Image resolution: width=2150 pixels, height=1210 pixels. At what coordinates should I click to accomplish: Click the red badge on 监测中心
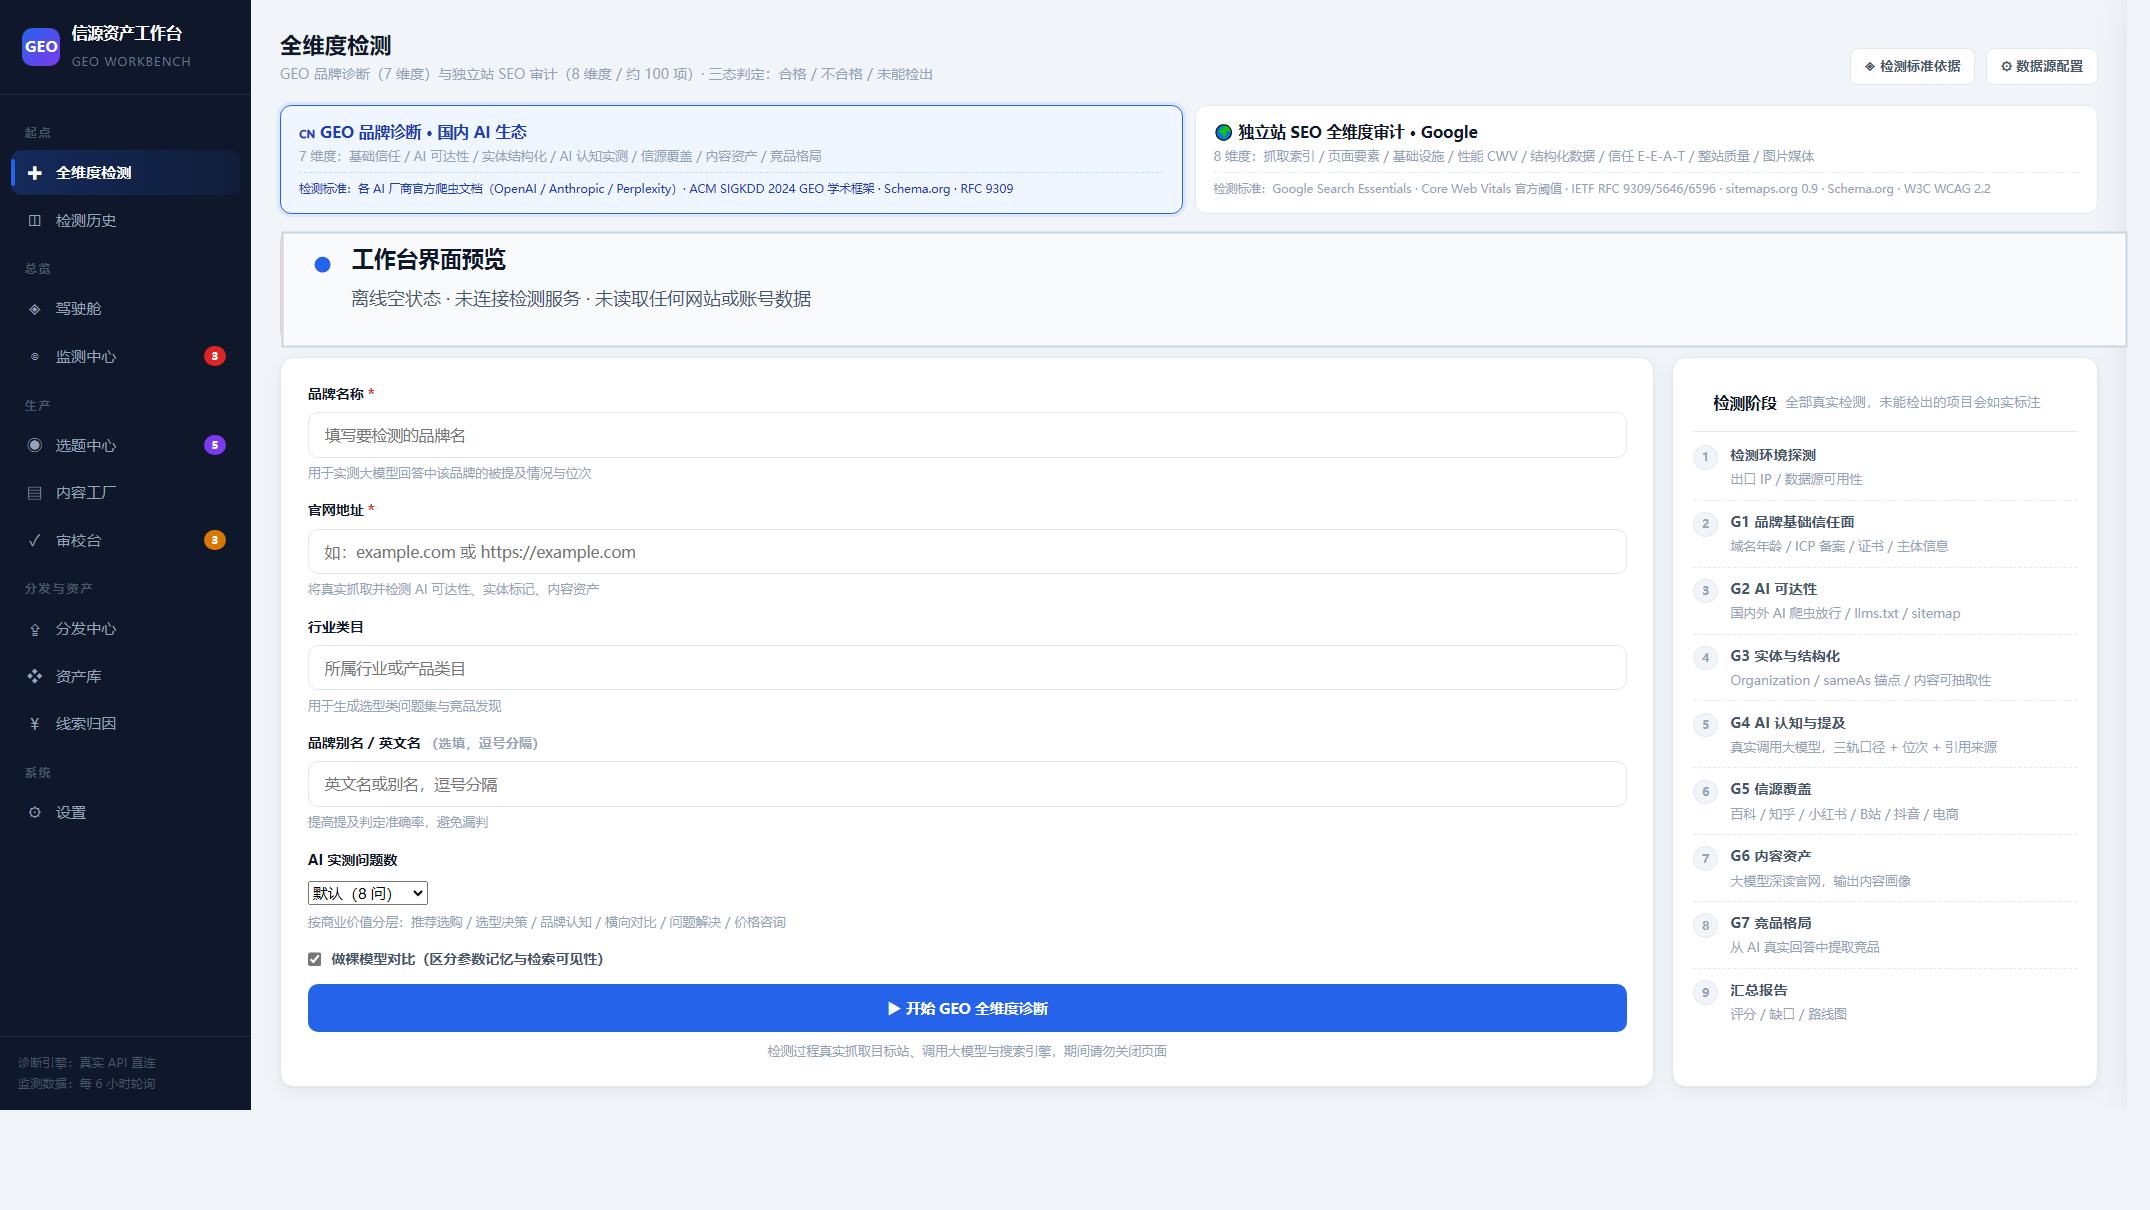215,356
